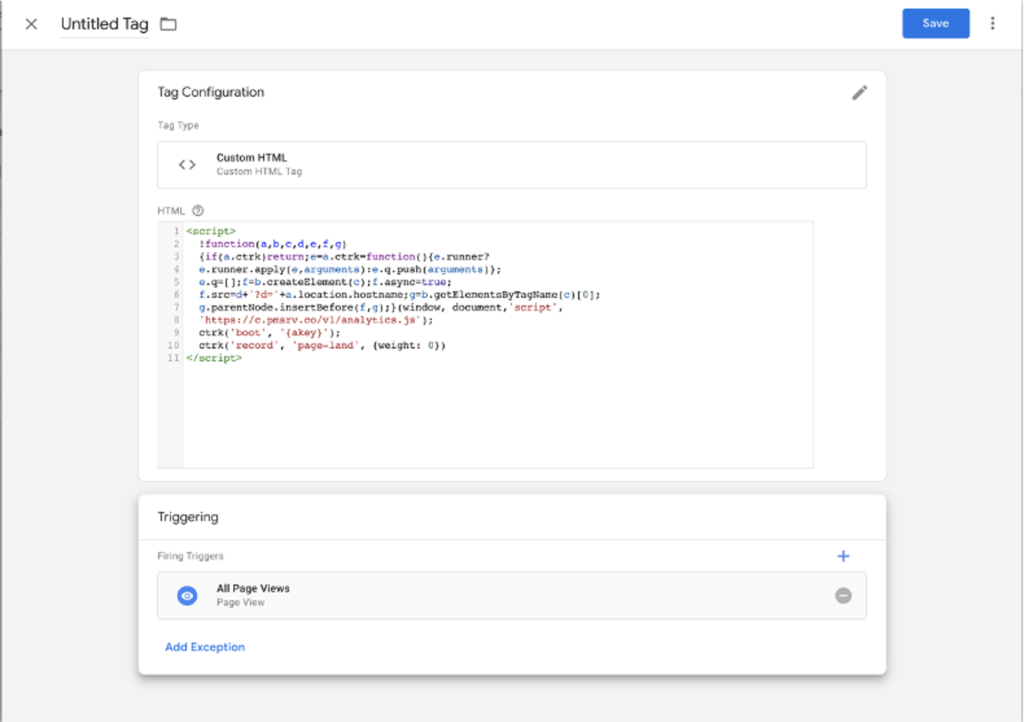Image resolution: width=1024 pixels, height=722 pixels.
Task: Click the Save button
Action: (x=935, y=24)
